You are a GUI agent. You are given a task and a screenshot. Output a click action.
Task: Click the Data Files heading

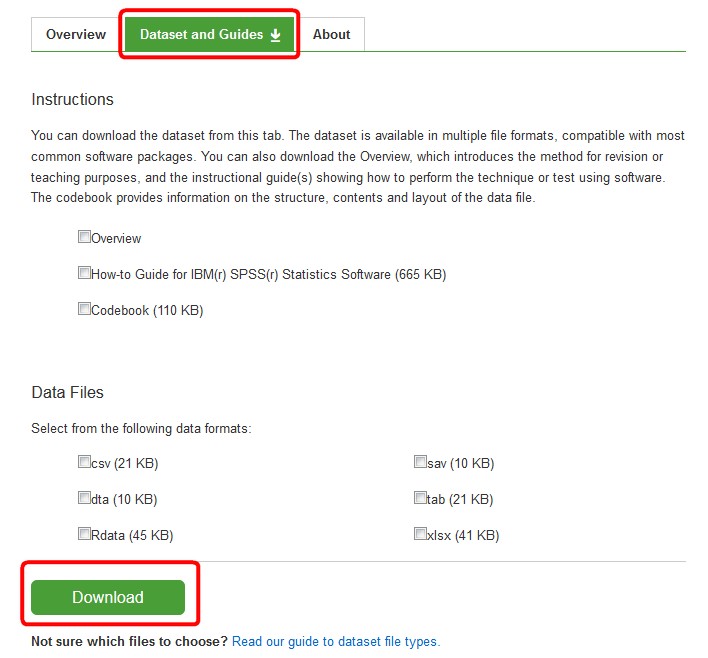click(67, 392)
